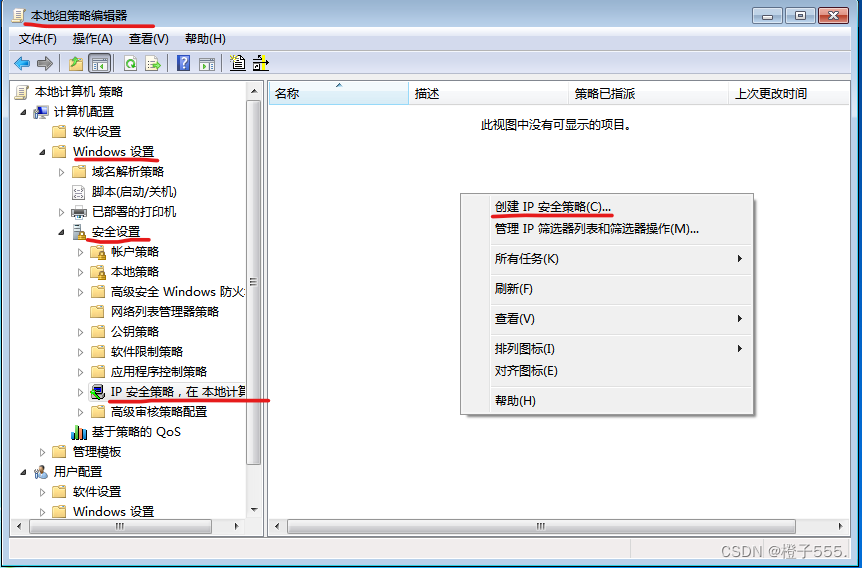Sort by the 名称 column header
Viewport: 862px width, 568px height.
(339, 93)
